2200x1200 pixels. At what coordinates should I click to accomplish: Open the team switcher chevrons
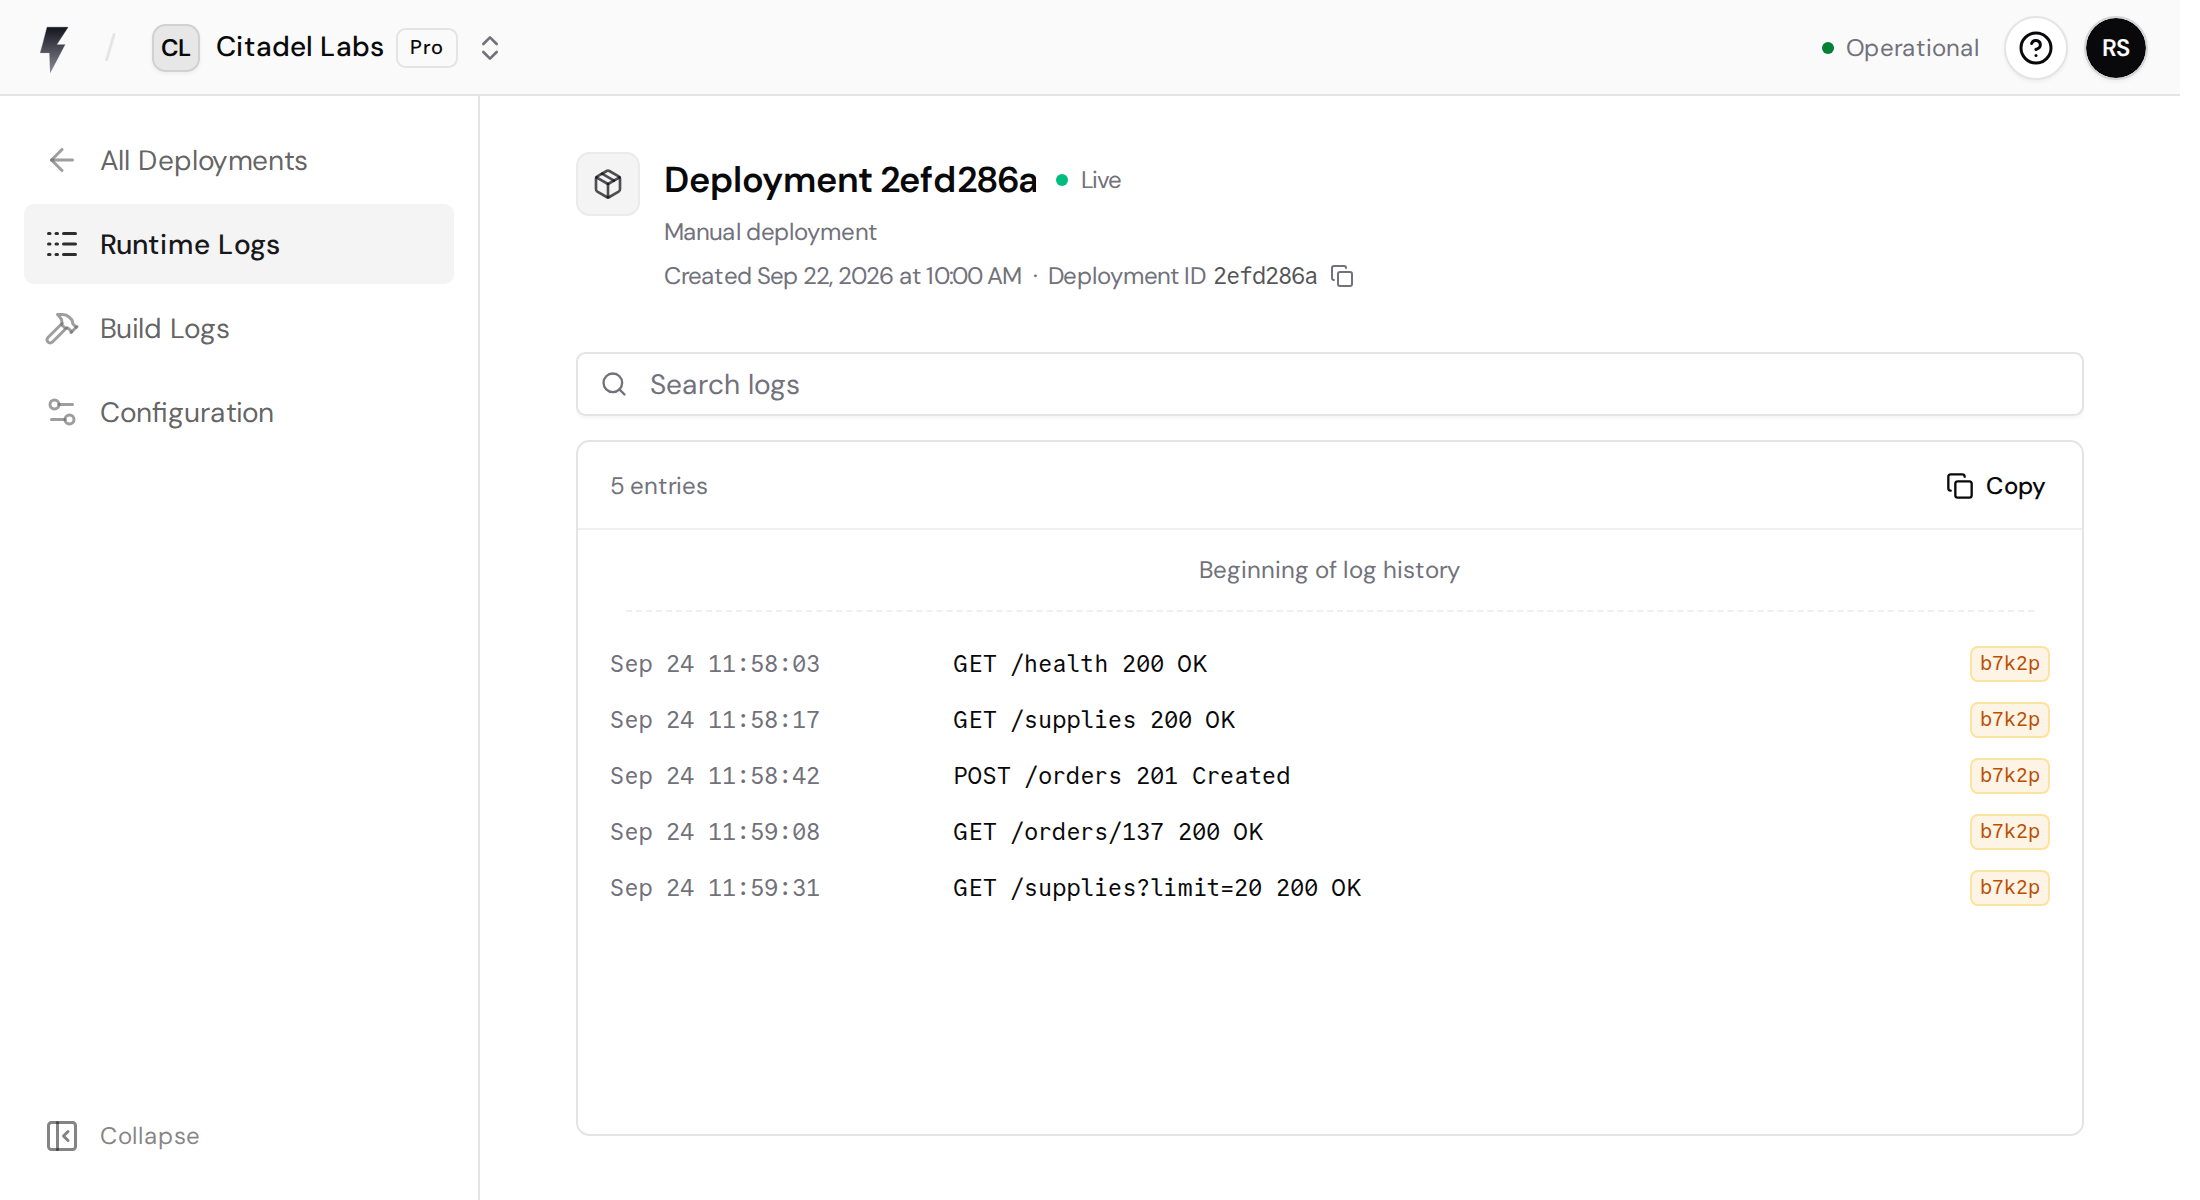coord(489,48)
